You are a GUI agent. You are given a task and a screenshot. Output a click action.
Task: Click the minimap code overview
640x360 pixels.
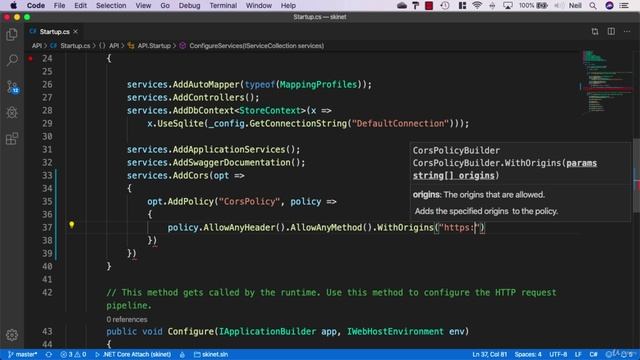coord(606,82)
